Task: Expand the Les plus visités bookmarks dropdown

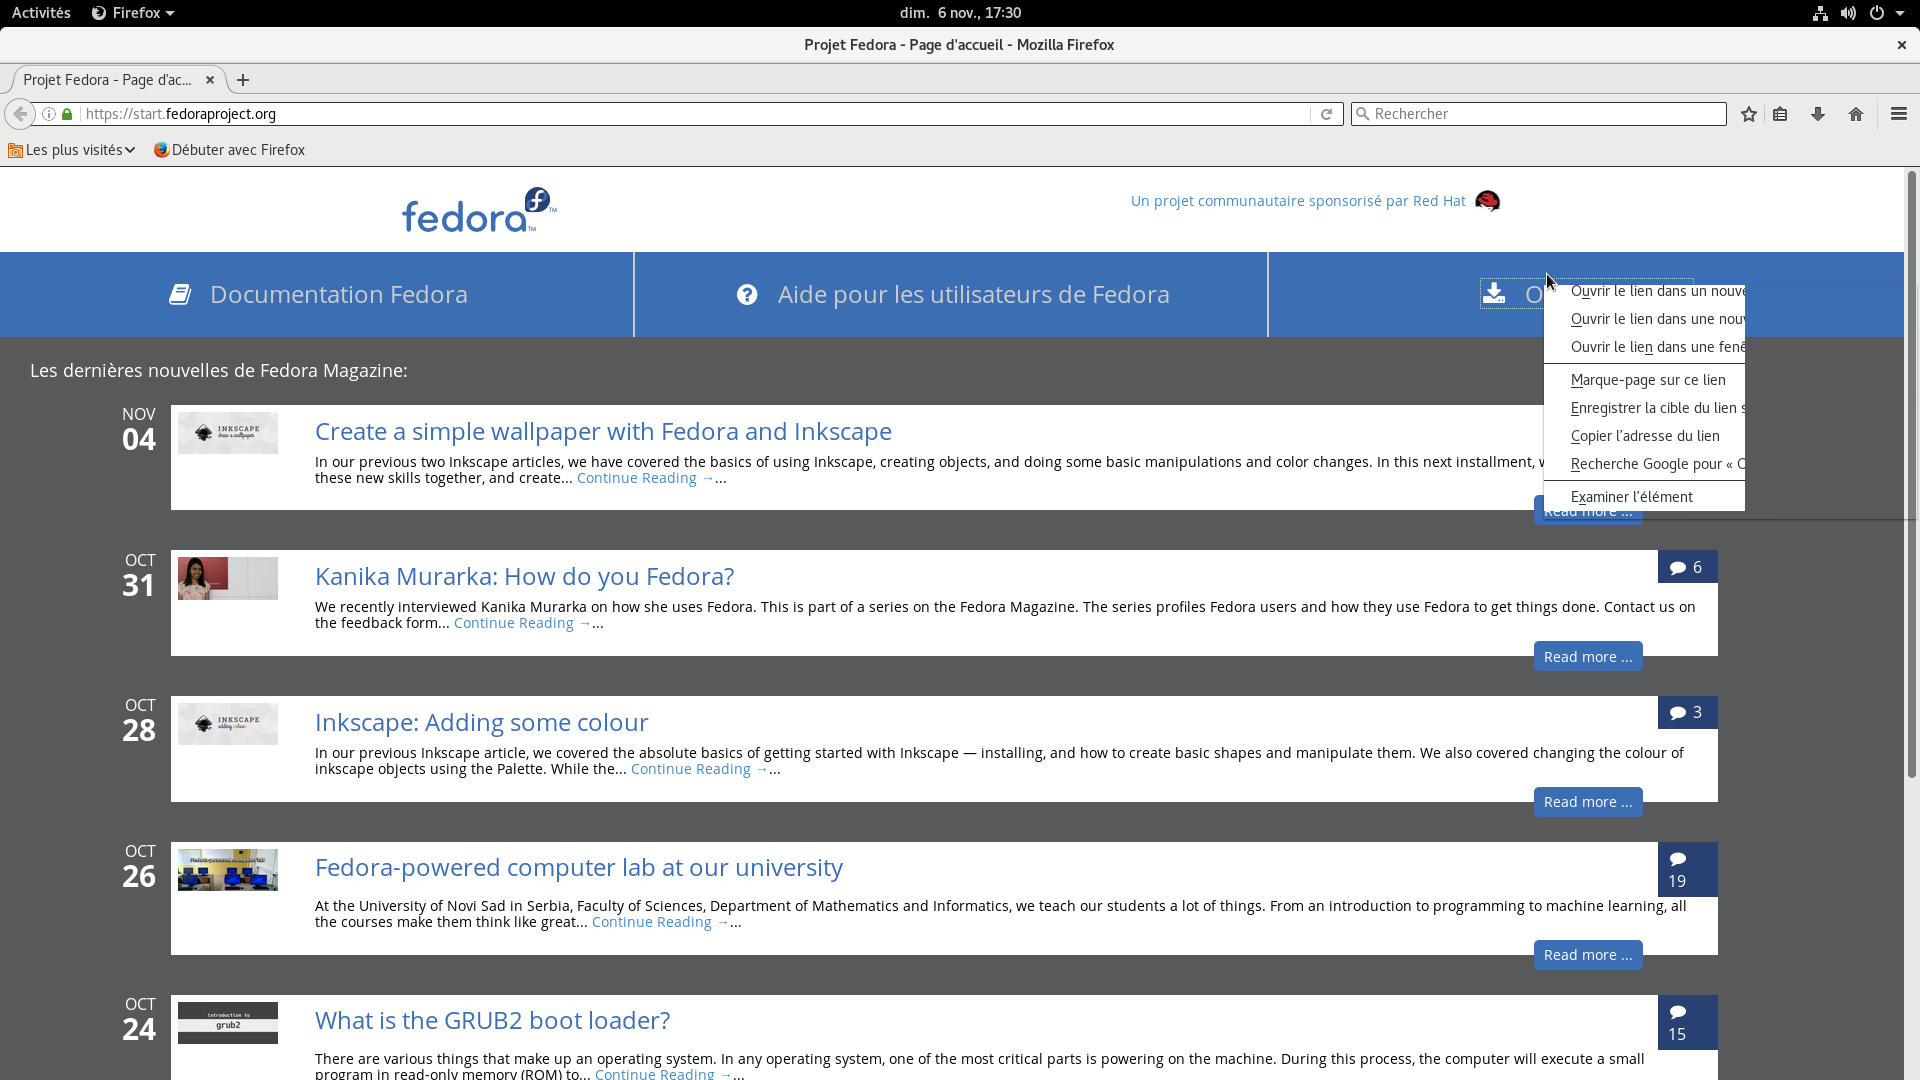Action: pyautogui.click(x=72, y=150)
